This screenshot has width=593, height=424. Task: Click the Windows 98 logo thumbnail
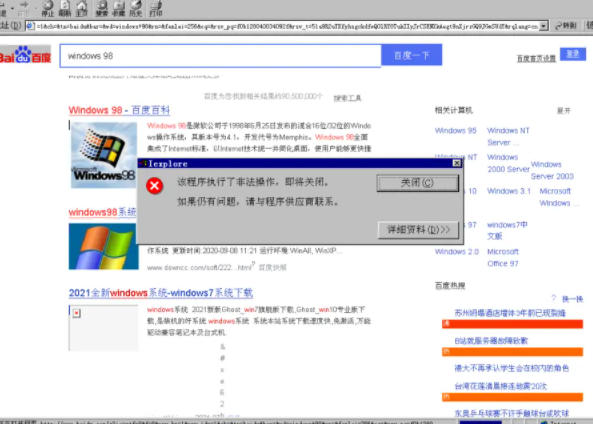point(103,155)
